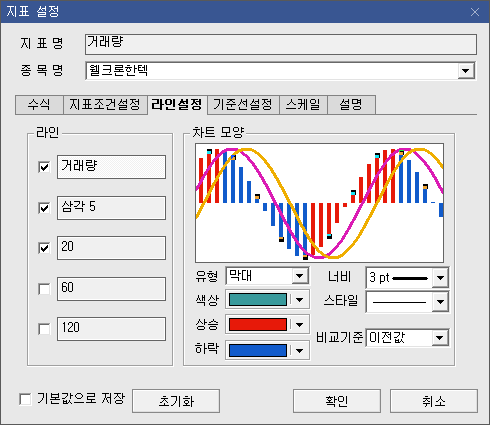Cancel with the 취소 button

(x=434, y=401)
